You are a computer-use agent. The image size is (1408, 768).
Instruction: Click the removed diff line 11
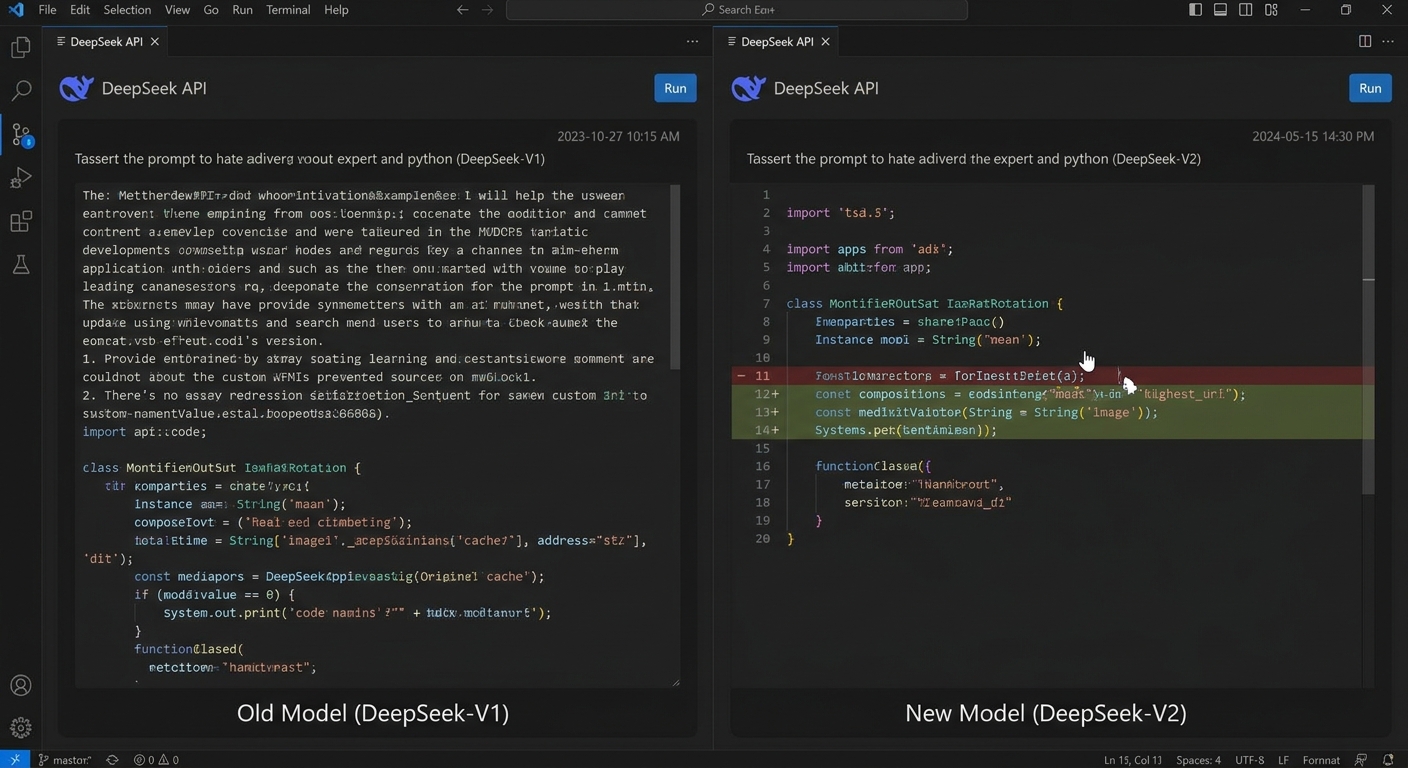click(x=1053, y=376)
